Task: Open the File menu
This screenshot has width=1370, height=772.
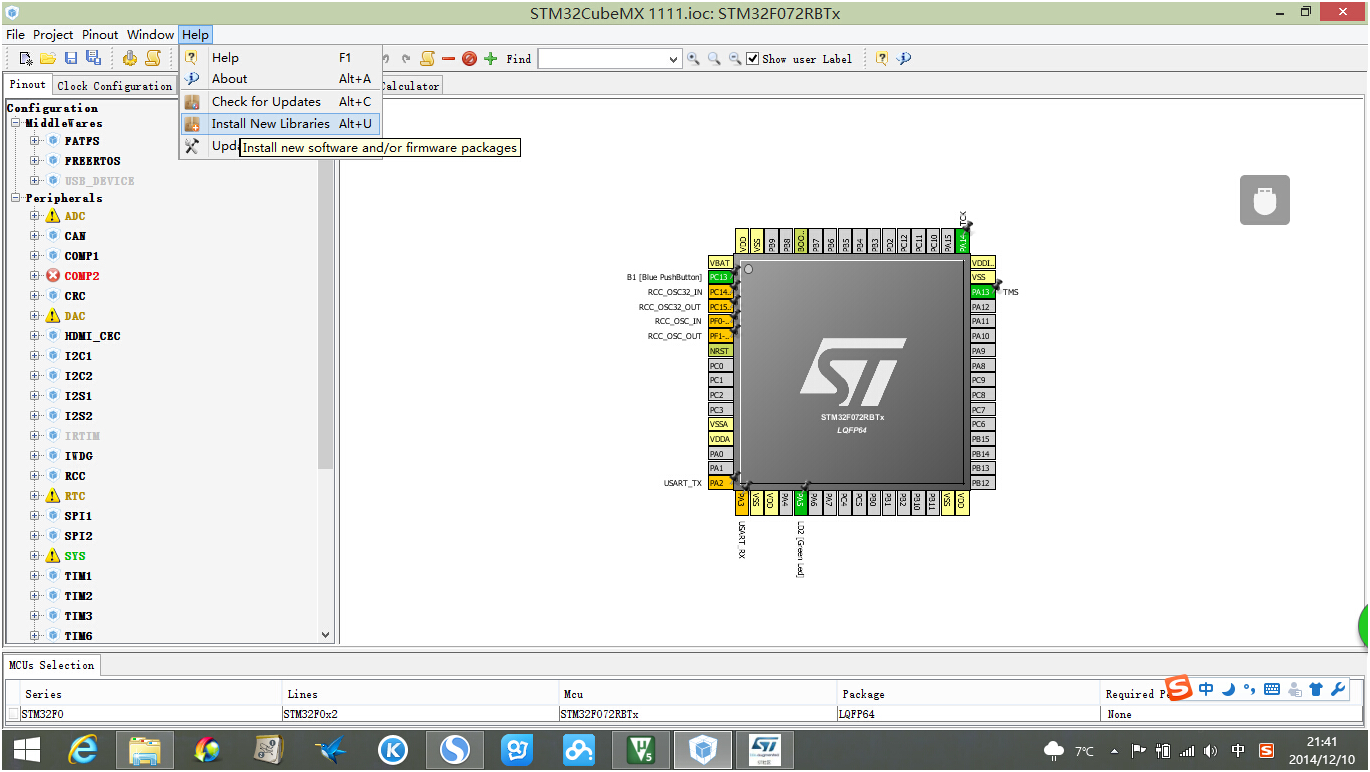Action: point(15,35)
